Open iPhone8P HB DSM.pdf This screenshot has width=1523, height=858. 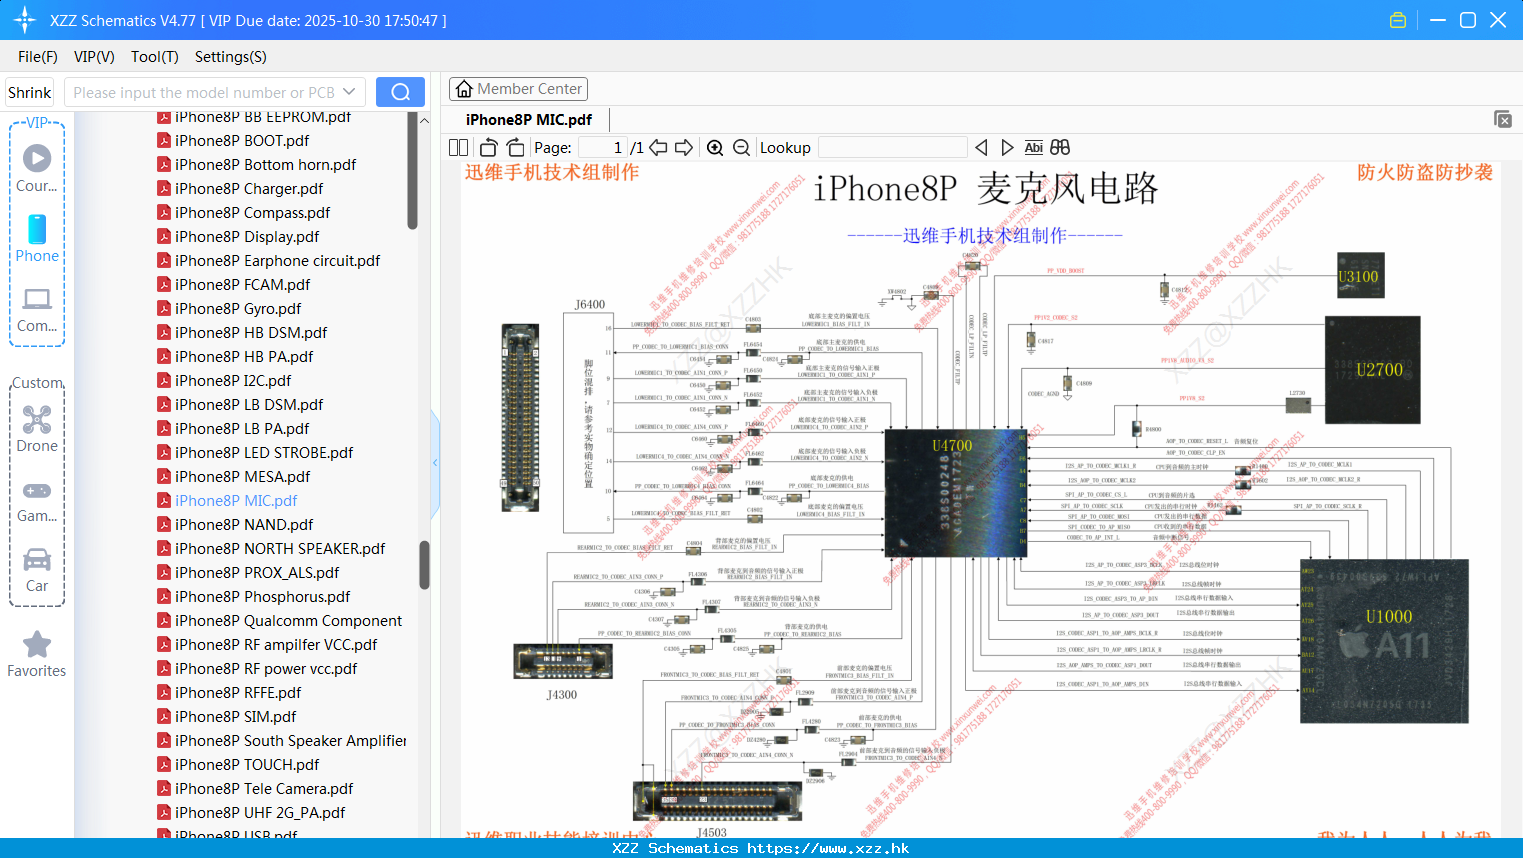click(251, 333)
